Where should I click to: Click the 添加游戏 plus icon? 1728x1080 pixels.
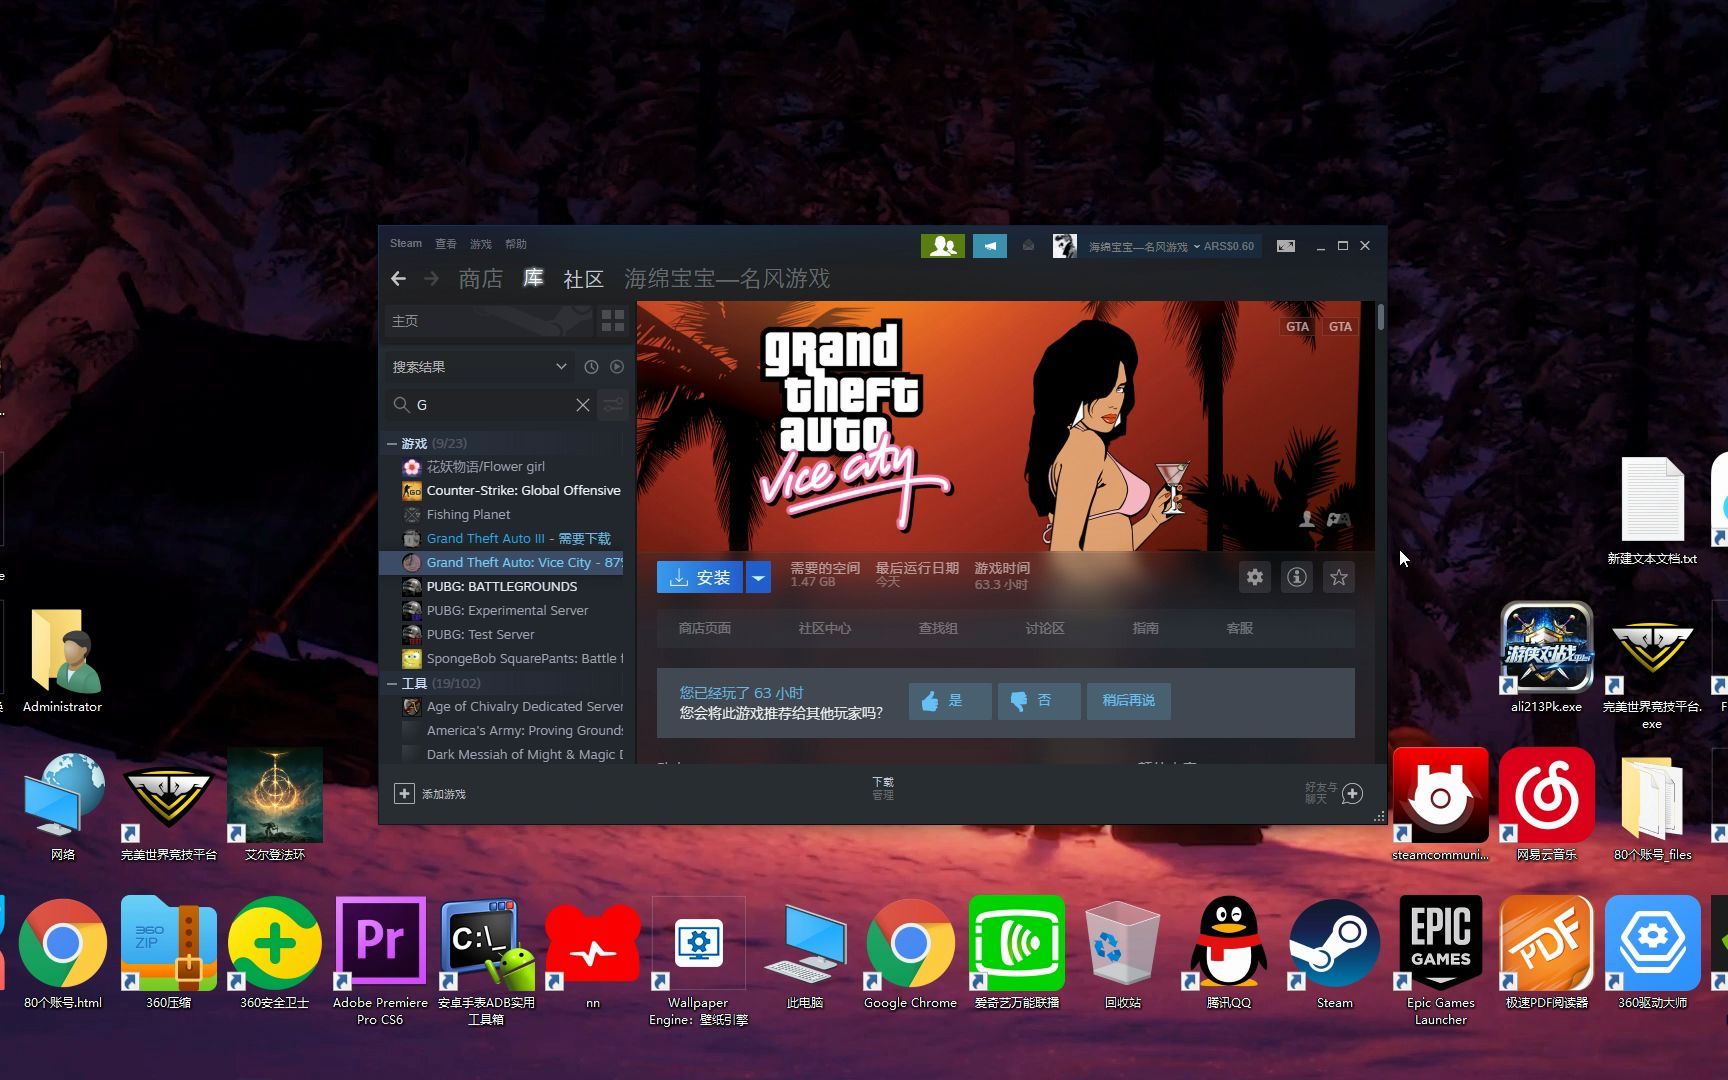(x=404, y=794)
